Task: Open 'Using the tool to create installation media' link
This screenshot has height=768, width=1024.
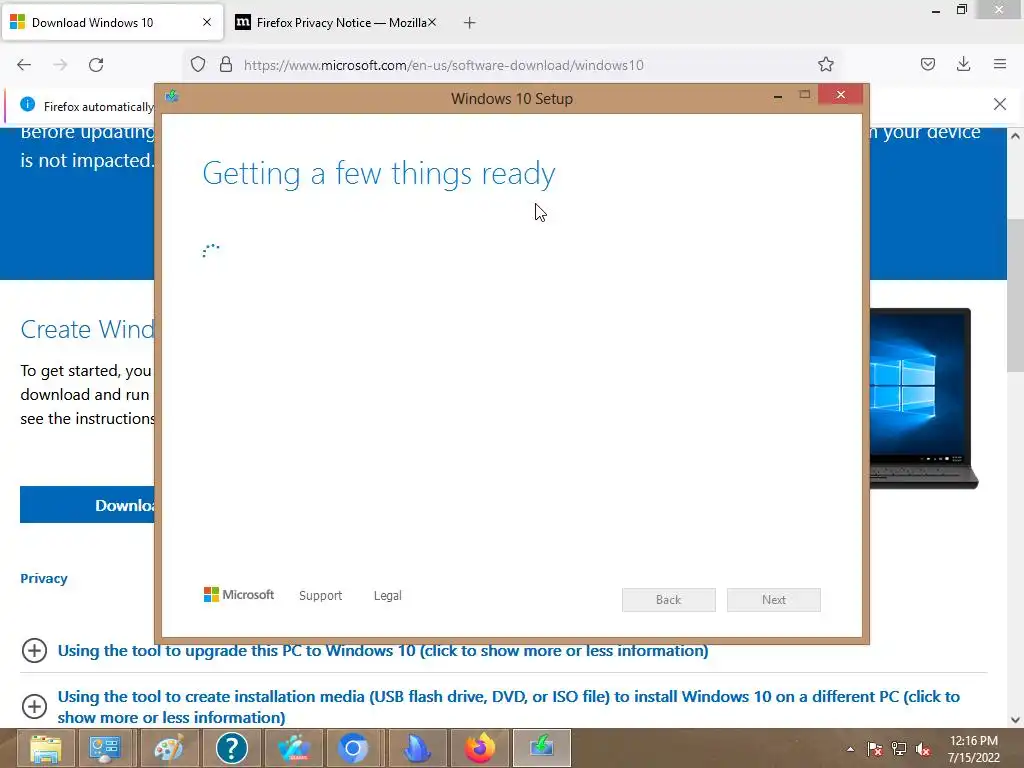Action: [x=509, y=707]
